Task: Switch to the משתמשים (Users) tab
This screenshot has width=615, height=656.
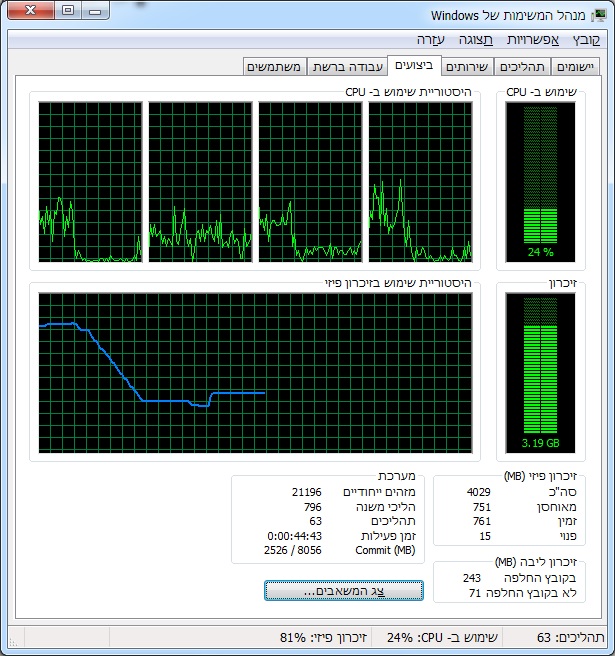Action: pos(275,67)
